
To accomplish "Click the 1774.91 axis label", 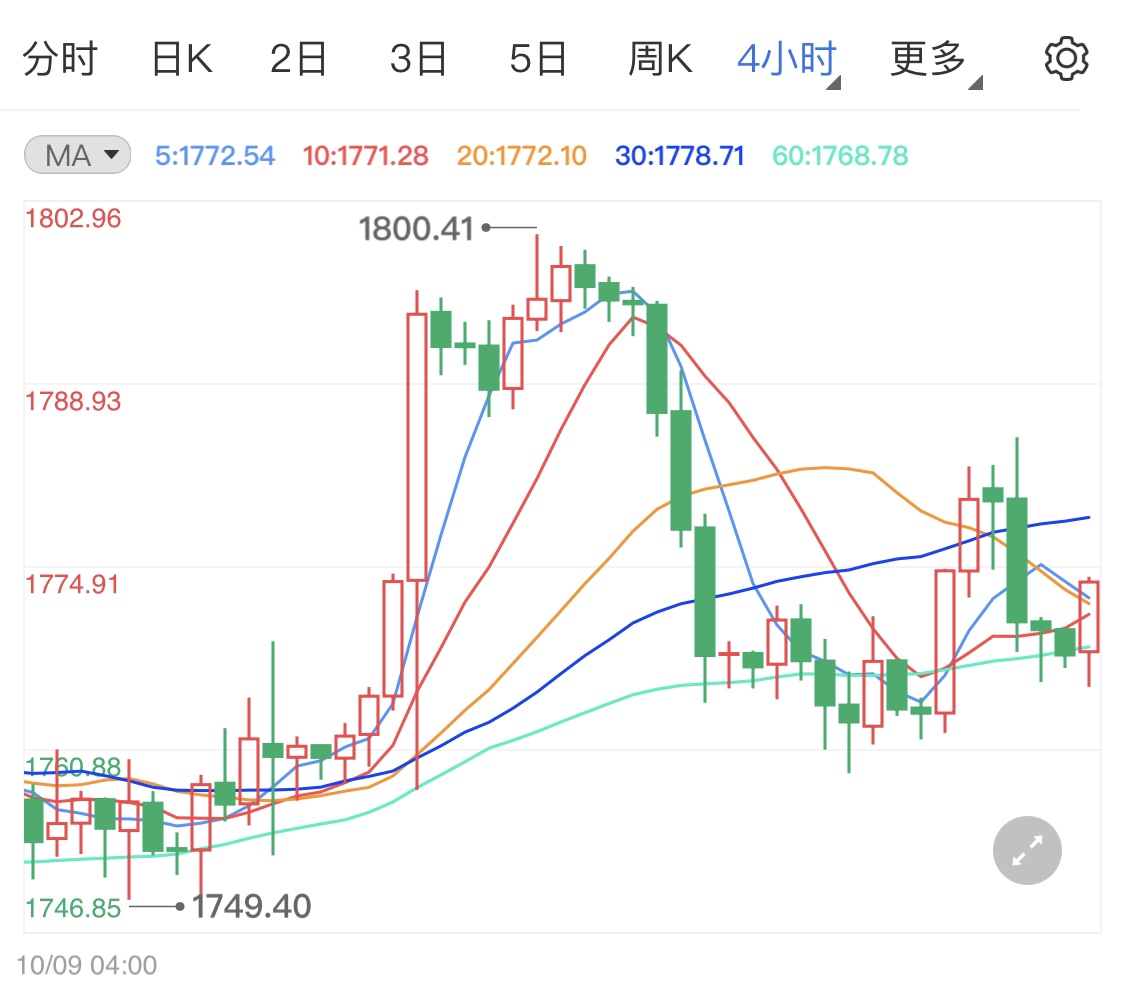I will pyautogui.click(x=73, y=584).
